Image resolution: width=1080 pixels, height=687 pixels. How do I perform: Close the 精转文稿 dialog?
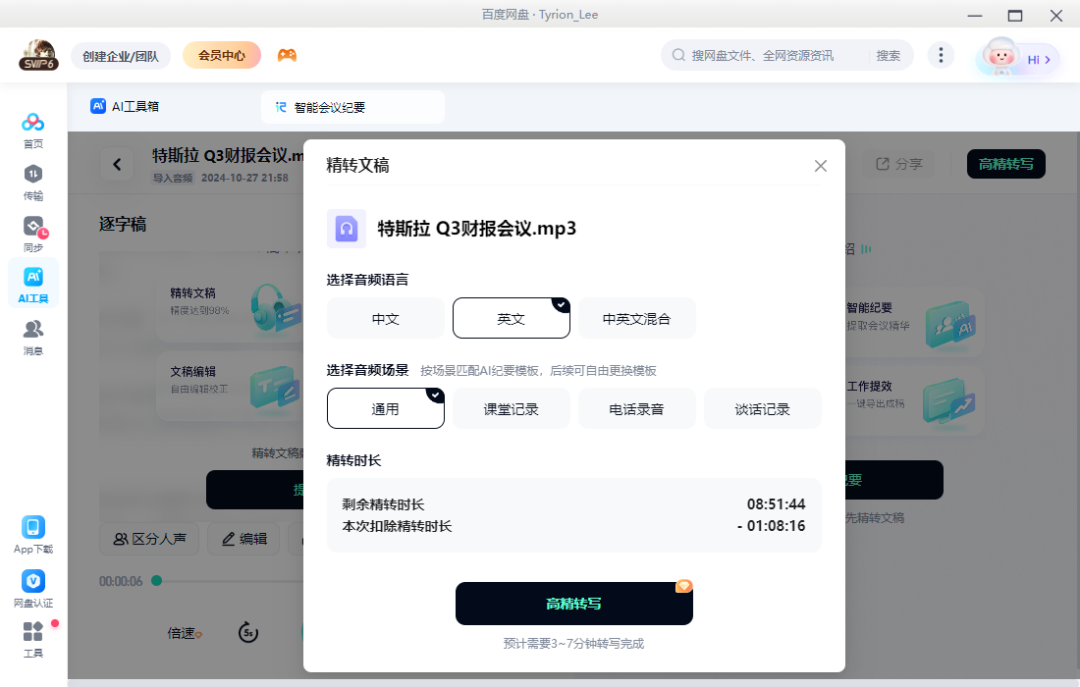point(820,166)
